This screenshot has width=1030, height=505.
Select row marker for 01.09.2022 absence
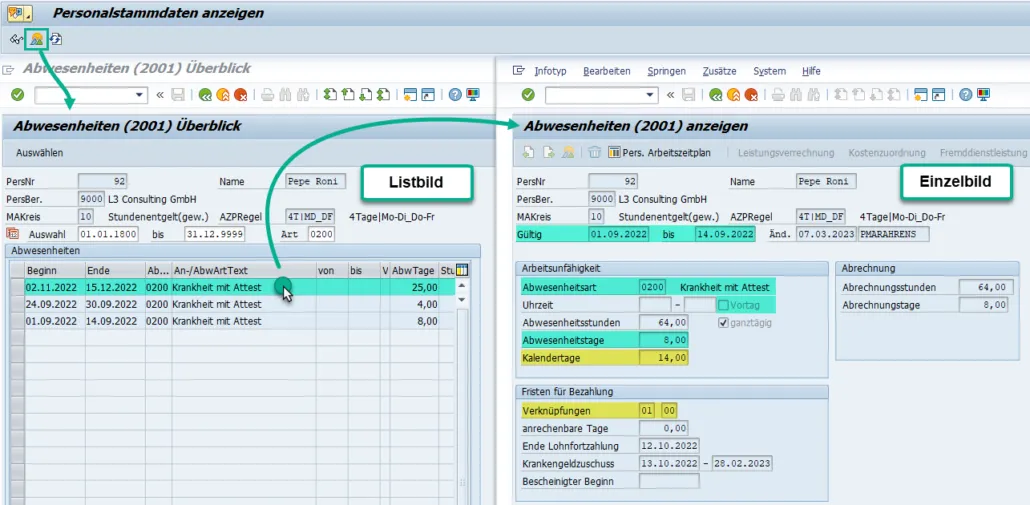tap(17, 322)
